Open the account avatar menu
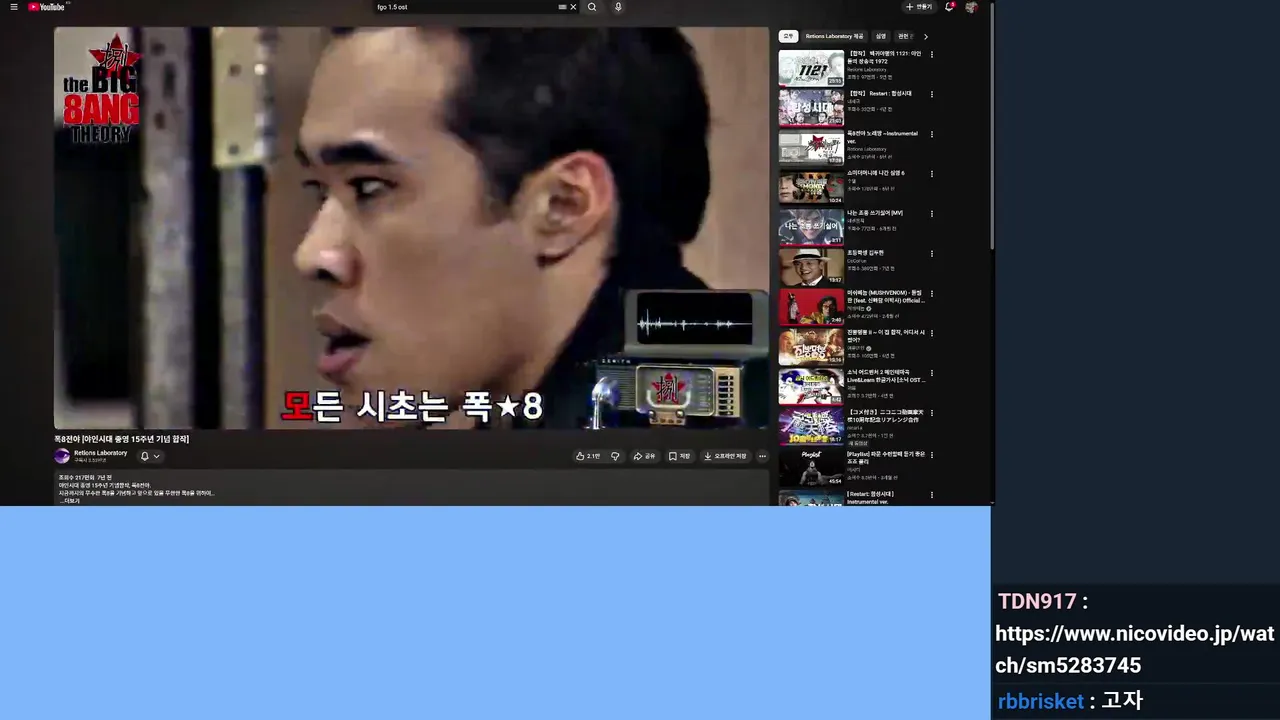The width and height of the screenshot is (1280, 720). (971, 7)
